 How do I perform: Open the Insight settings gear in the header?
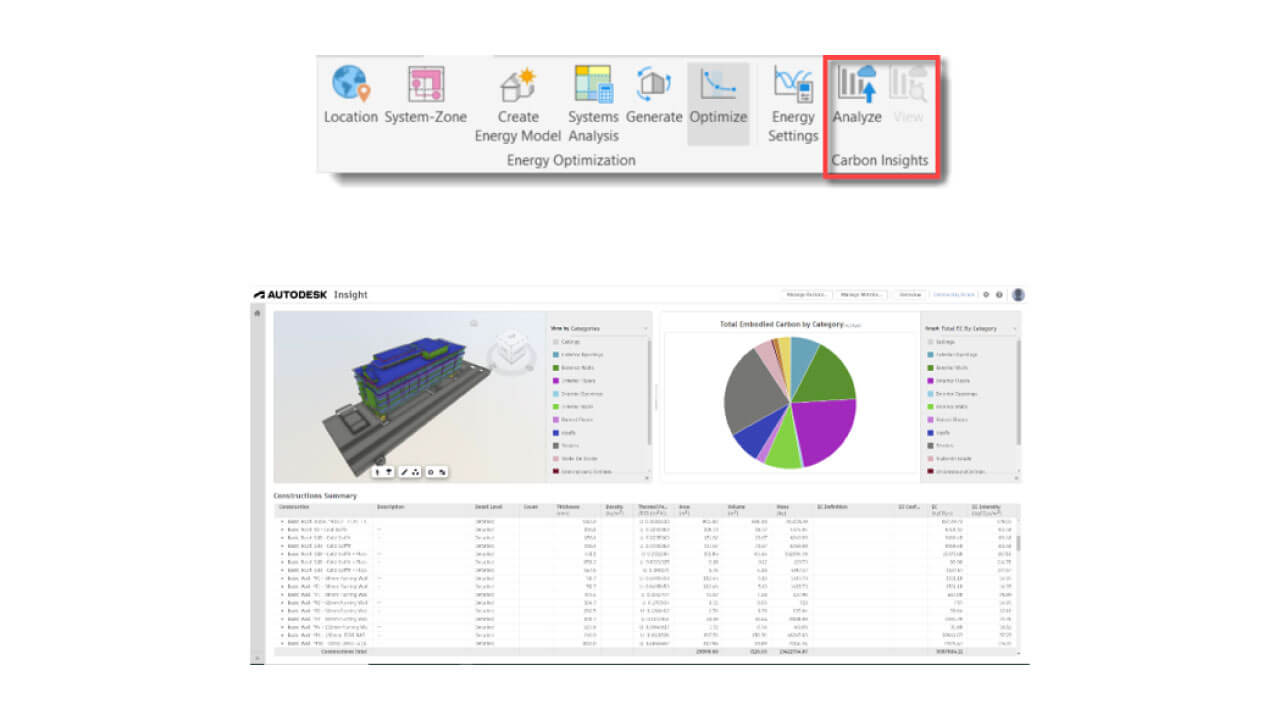tap(986, 295)
